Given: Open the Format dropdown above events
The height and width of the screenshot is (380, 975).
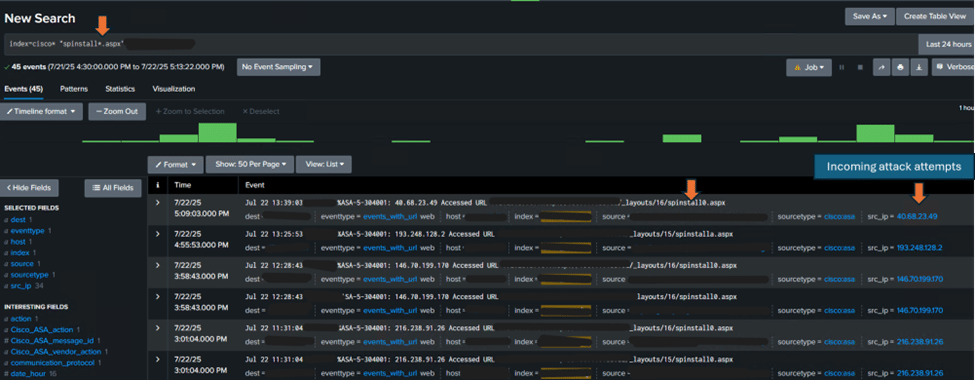Looking at the screenshot, I should tap(175, 164).
